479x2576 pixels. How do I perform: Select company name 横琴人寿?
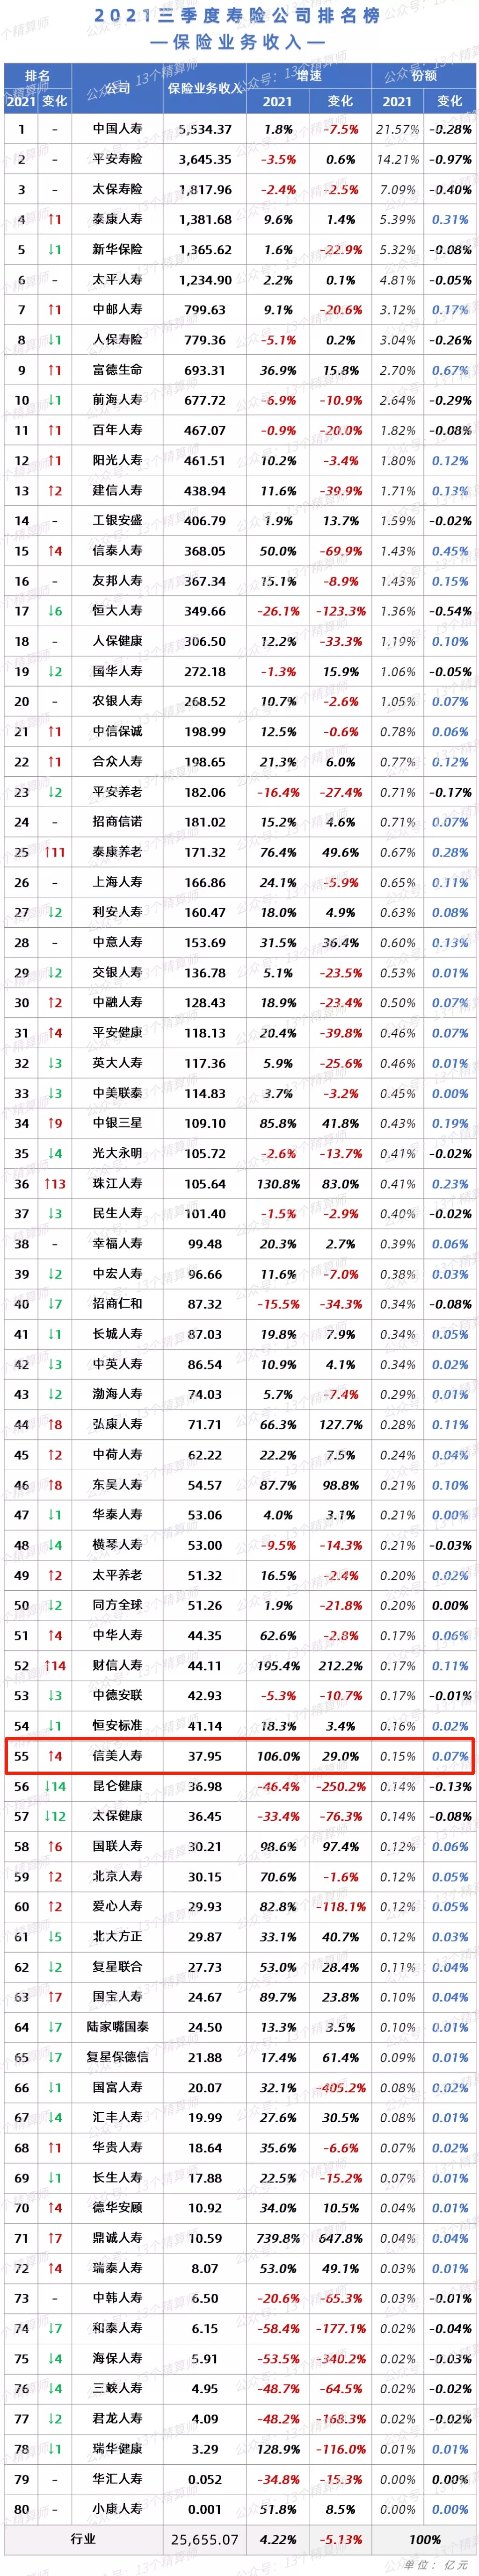point(117,1545)
